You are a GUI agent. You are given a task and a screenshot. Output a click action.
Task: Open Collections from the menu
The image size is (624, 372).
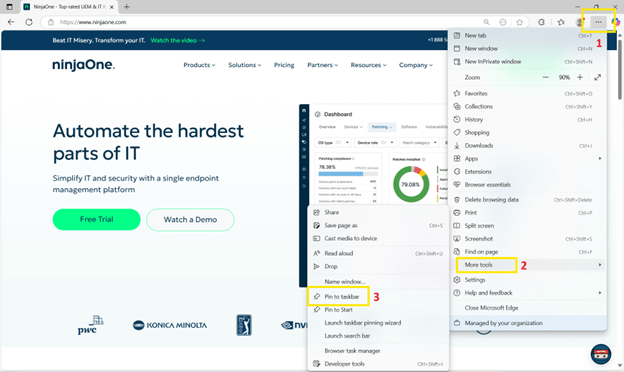click(x=528, y=107)
